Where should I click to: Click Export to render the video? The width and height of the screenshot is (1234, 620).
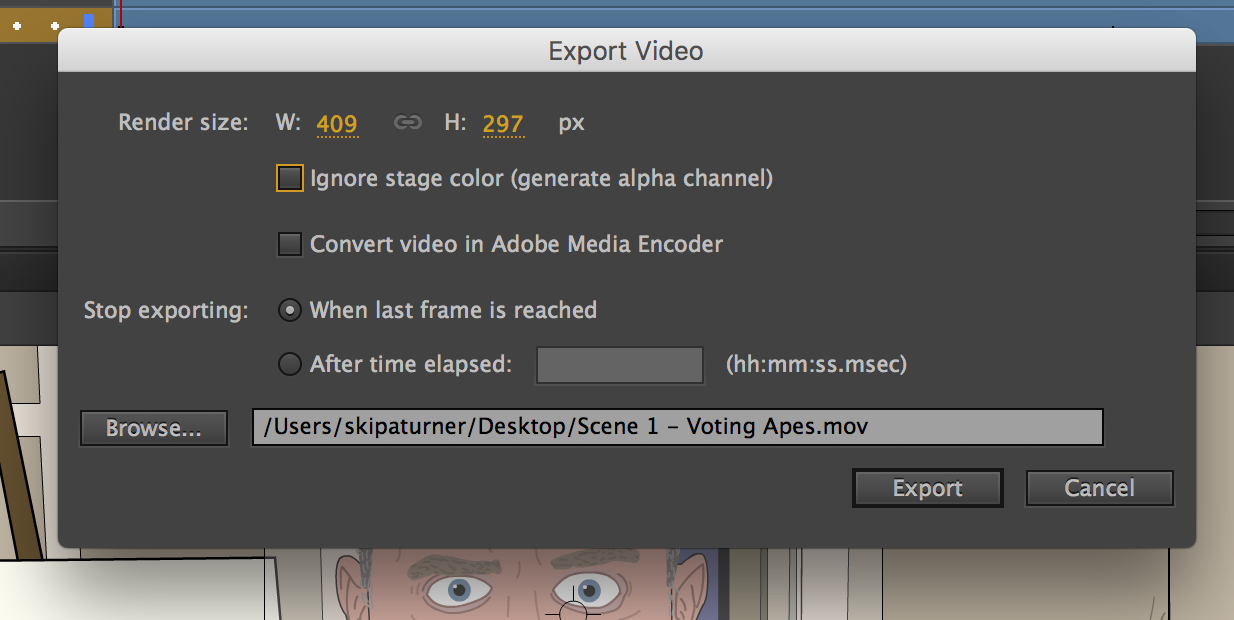coord(926,488)
